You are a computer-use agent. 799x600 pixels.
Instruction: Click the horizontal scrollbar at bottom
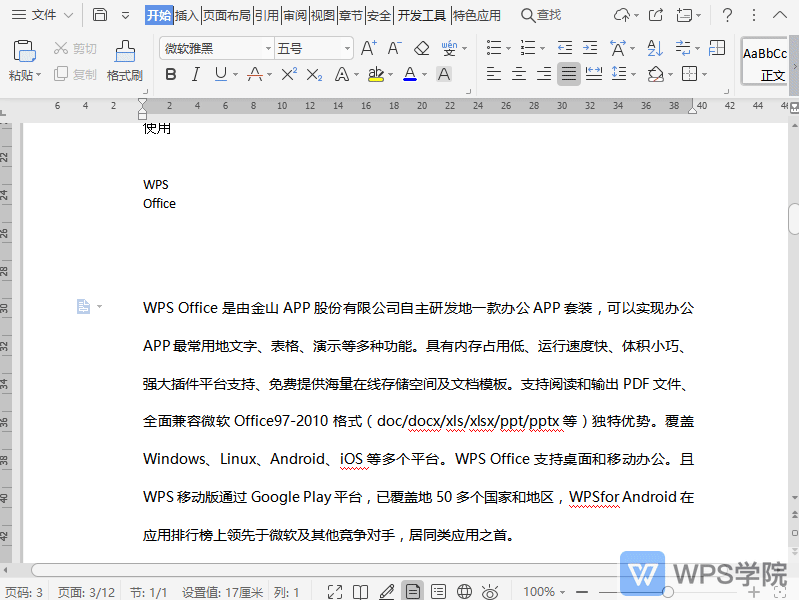click(326, 569)
